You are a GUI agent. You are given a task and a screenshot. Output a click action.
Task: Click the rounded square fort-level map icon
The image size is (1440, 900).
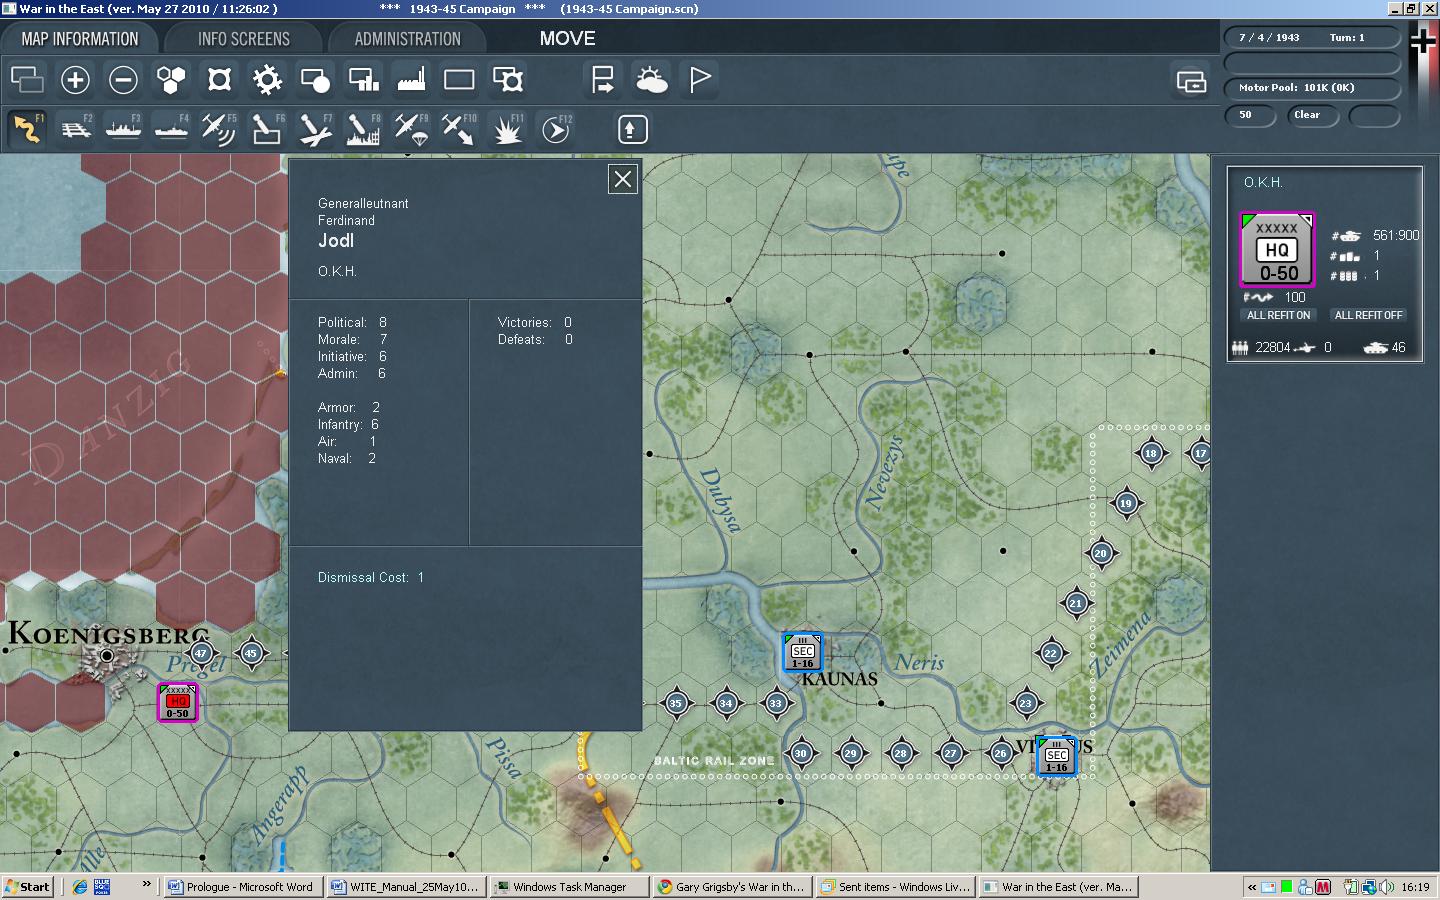pos(219,79)
